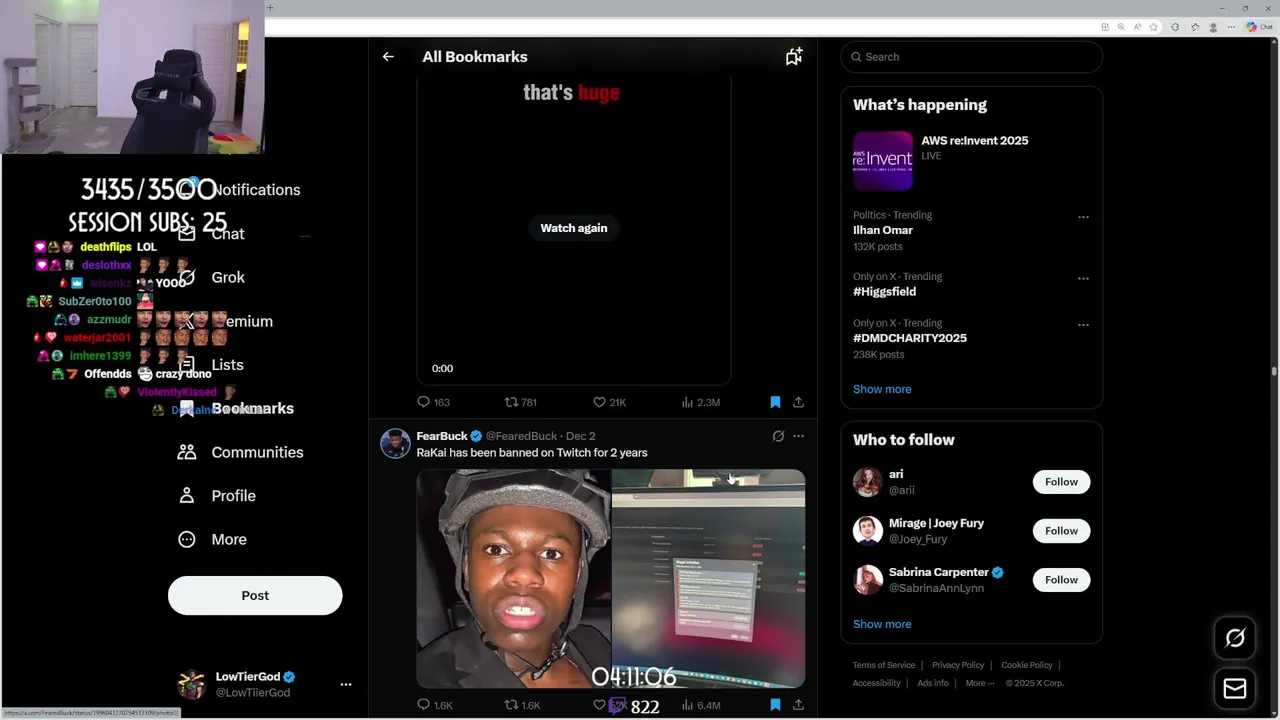Open Privacy Policy link
Viewport: 1280px width, 720px height.
(958, 665)
